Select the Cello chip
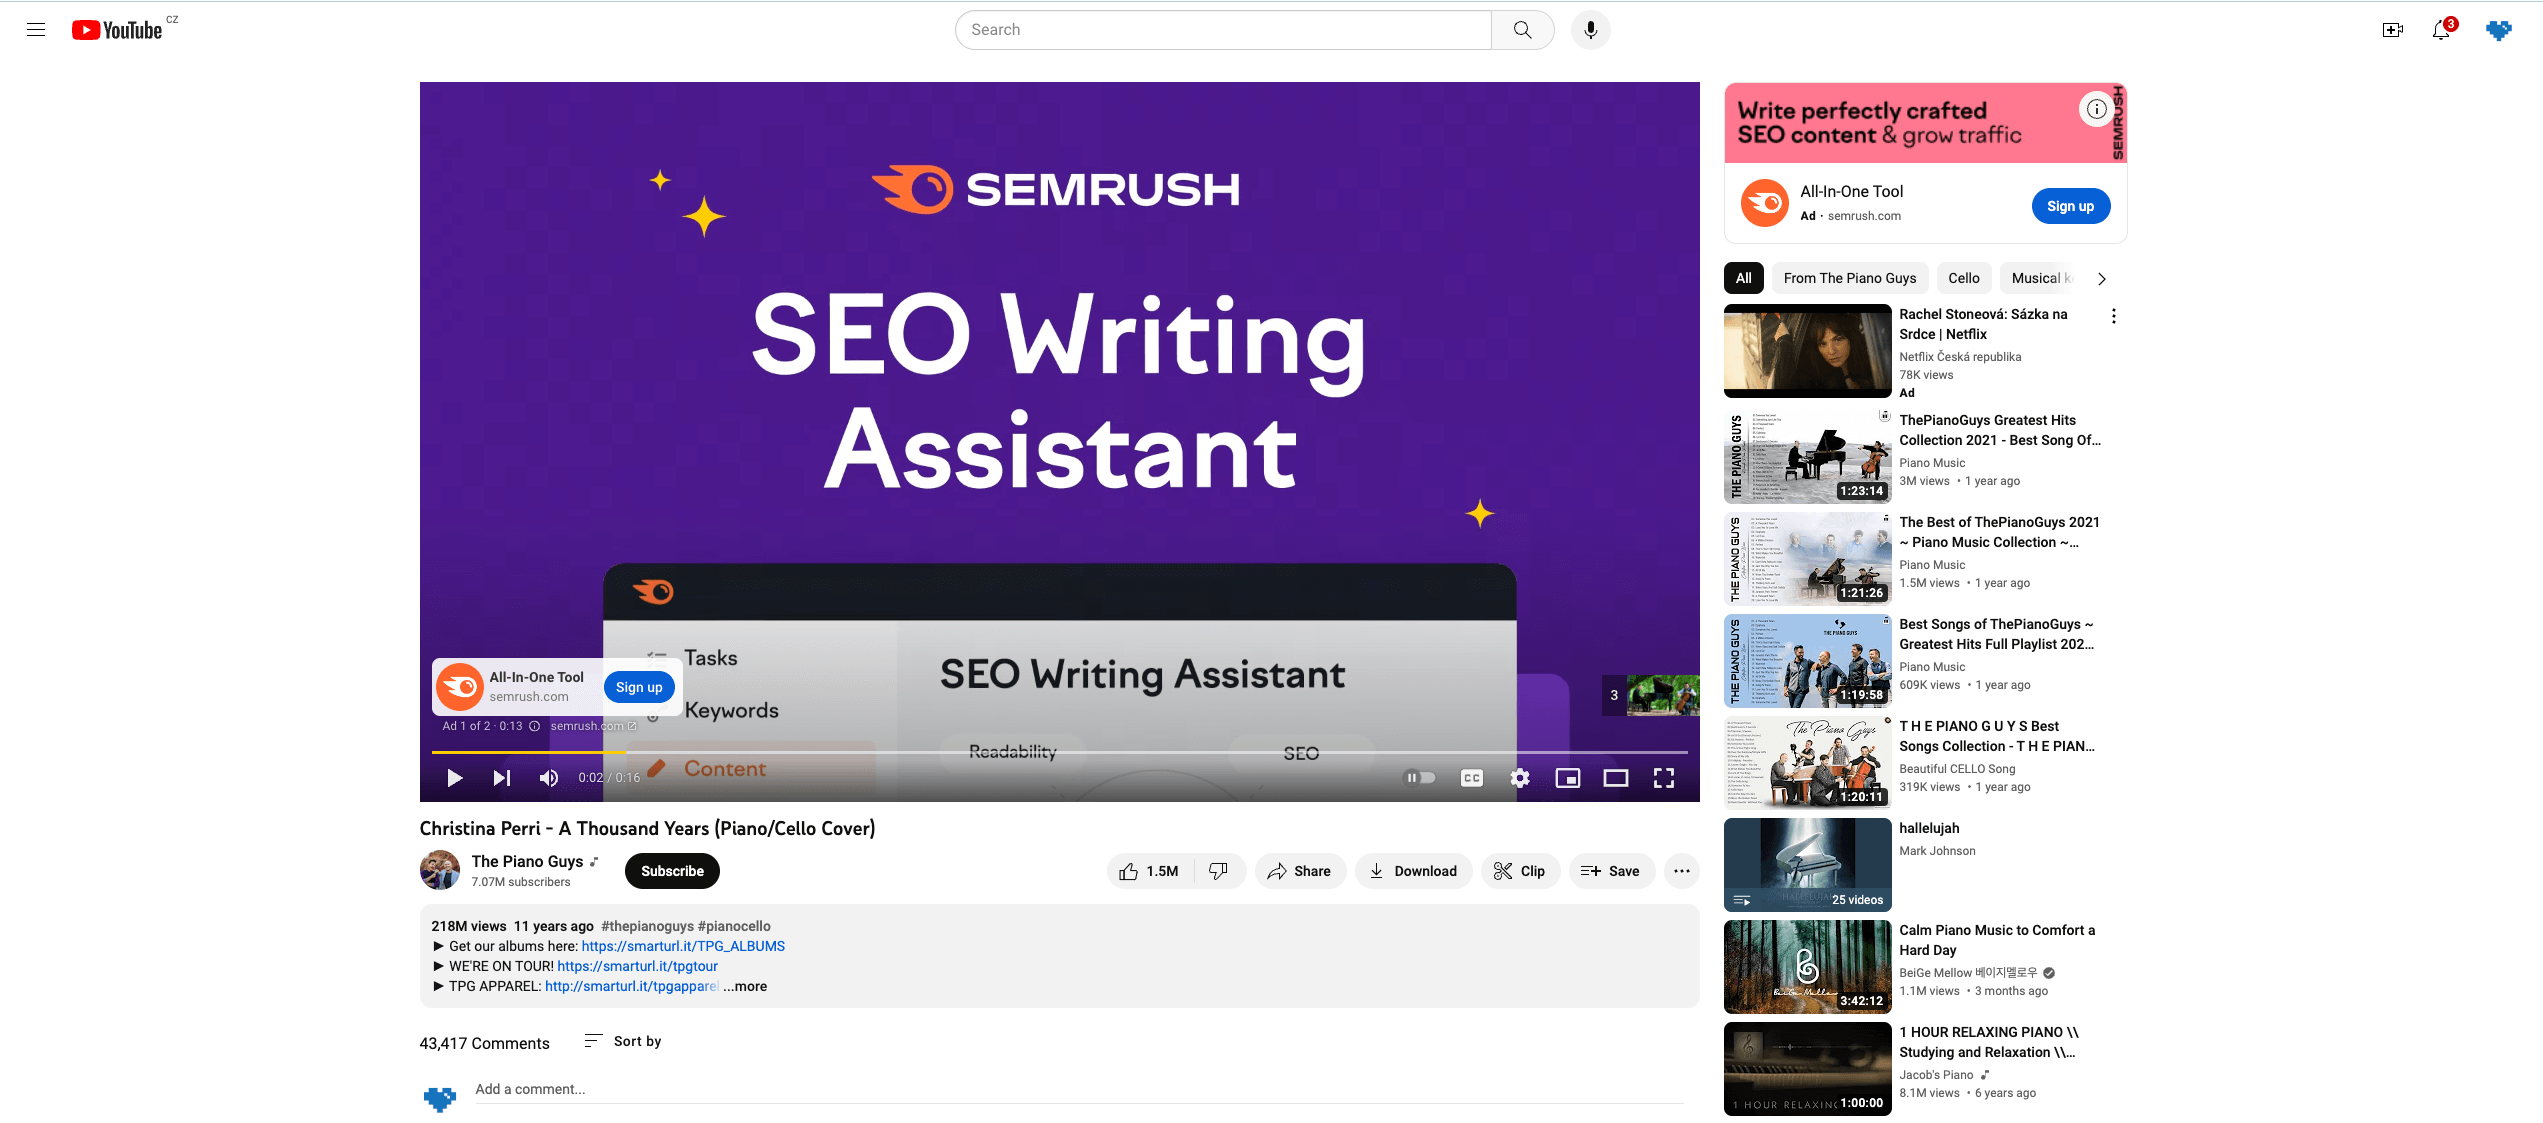 point(1964,278)
